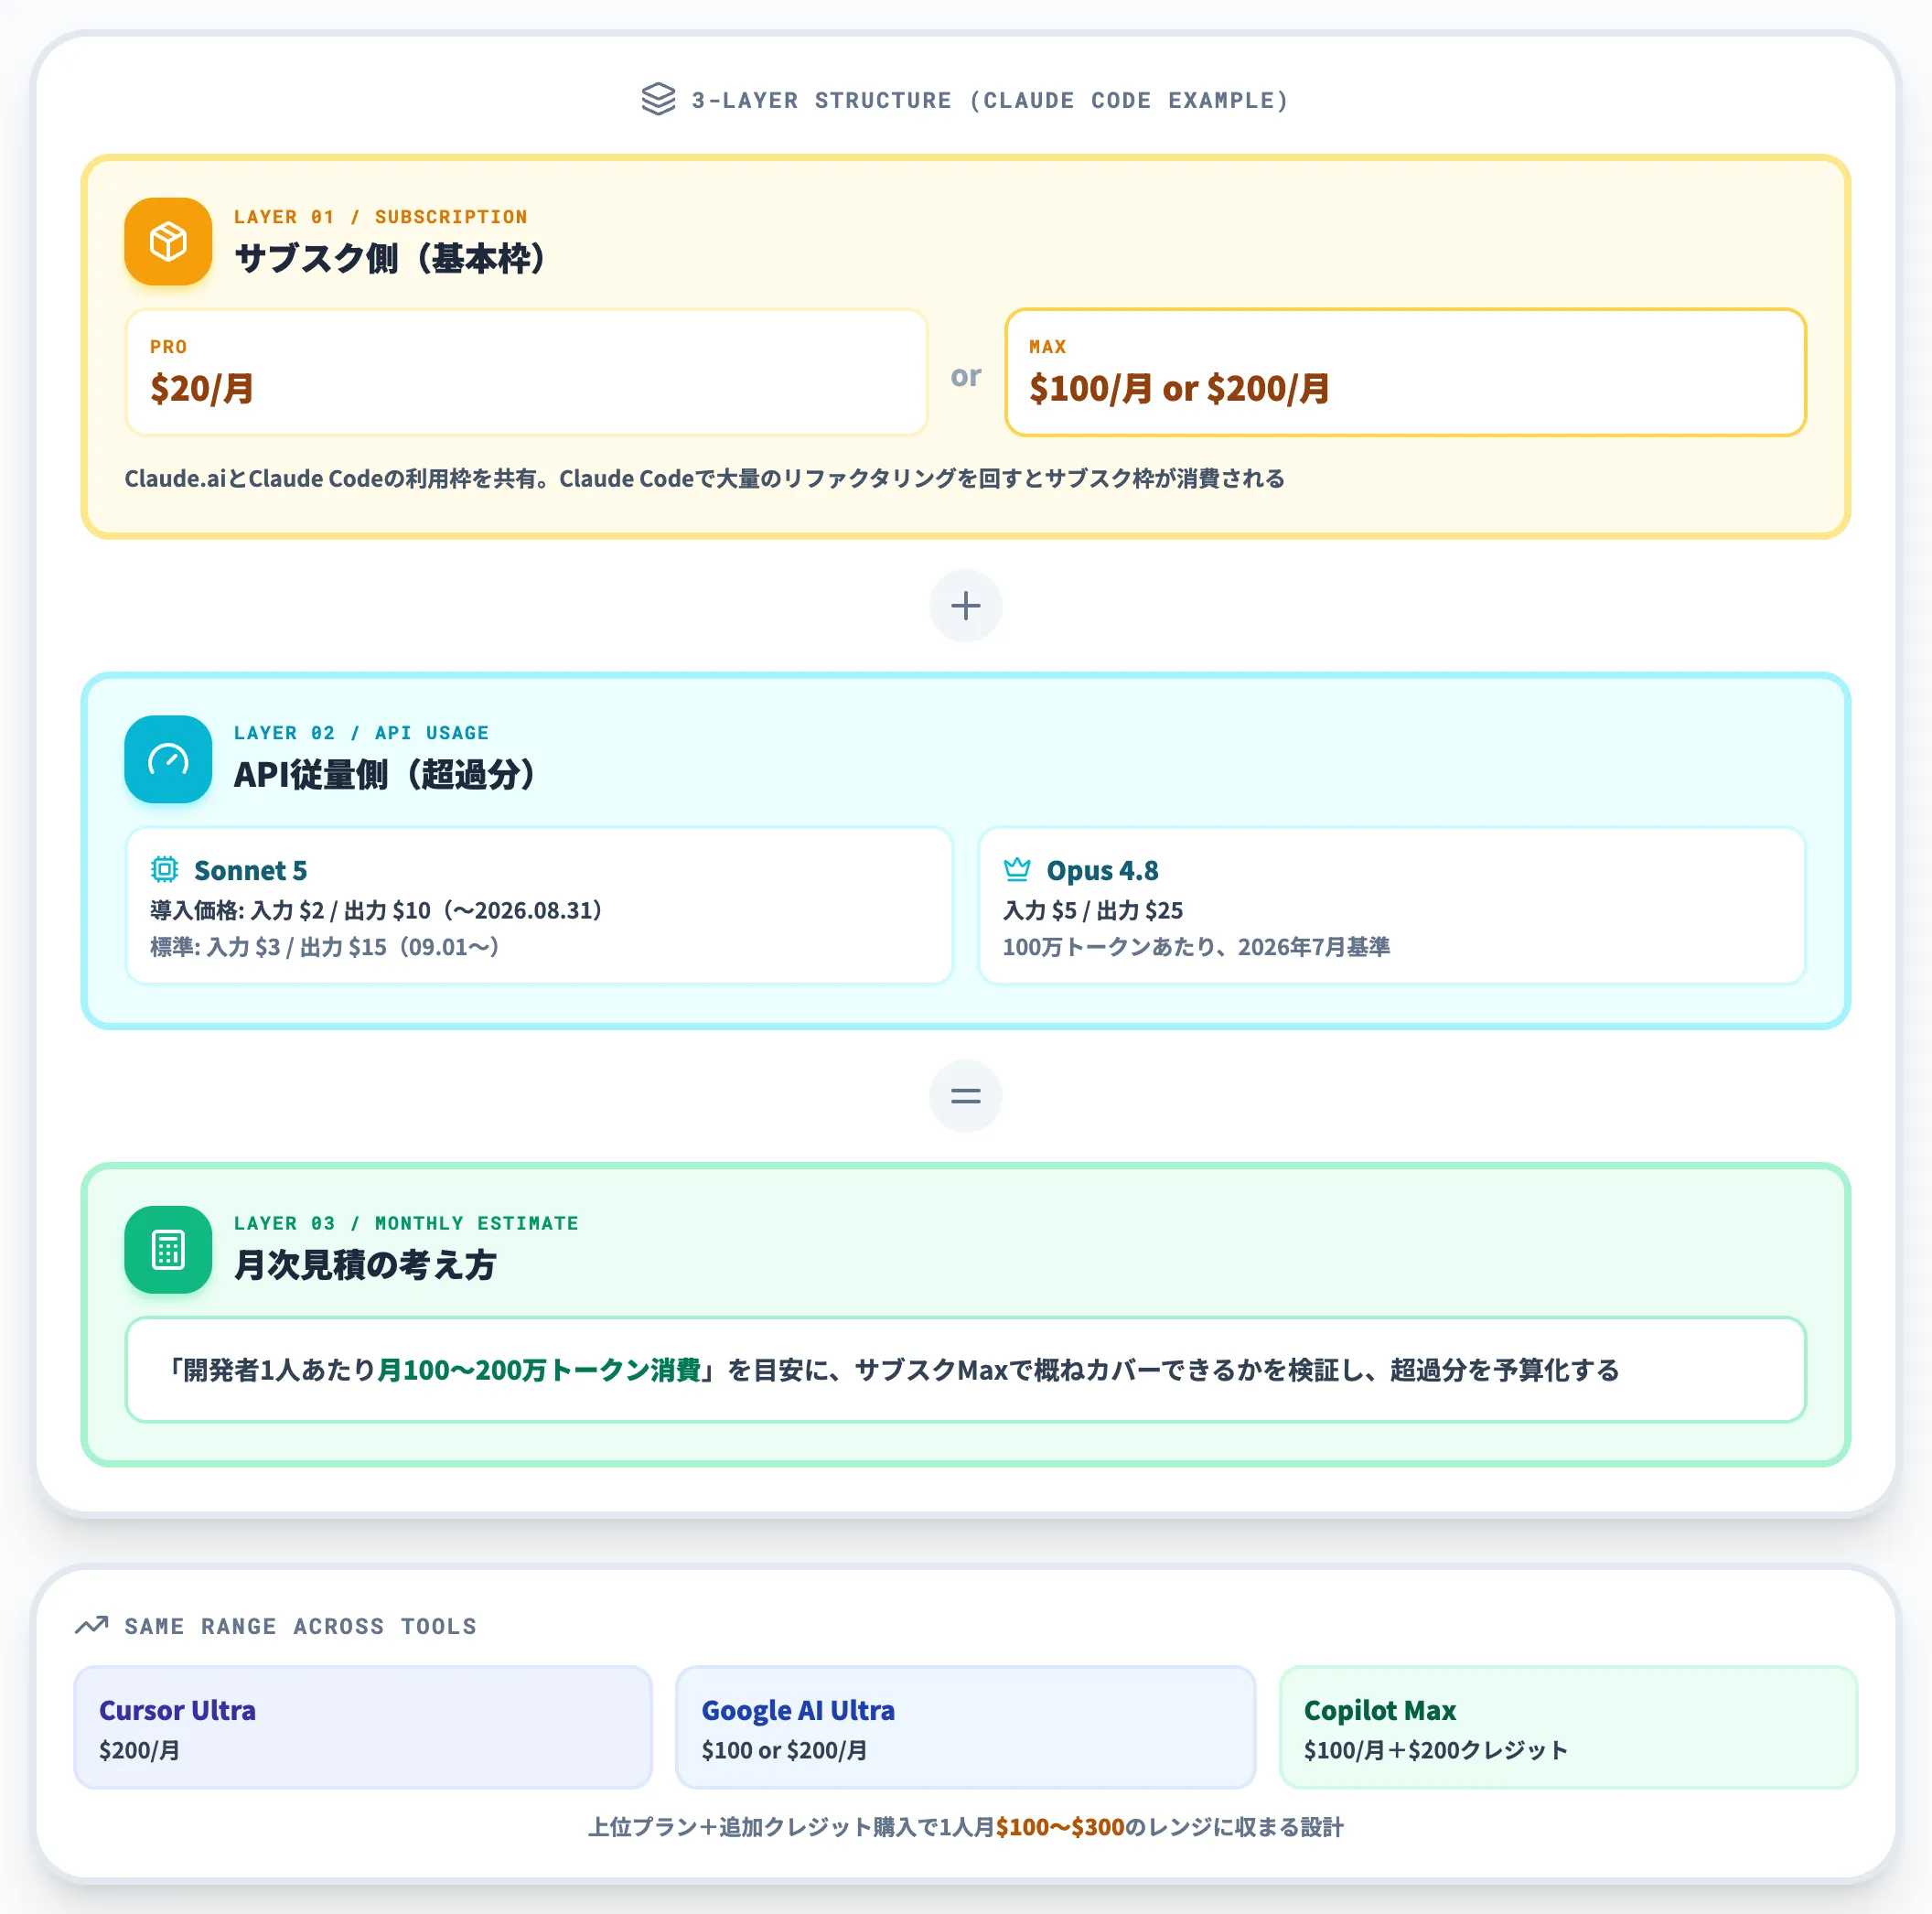Click the 'PRO' label in the plan card
This screenshot has height=1914, width=1932.
coord(168,347)
